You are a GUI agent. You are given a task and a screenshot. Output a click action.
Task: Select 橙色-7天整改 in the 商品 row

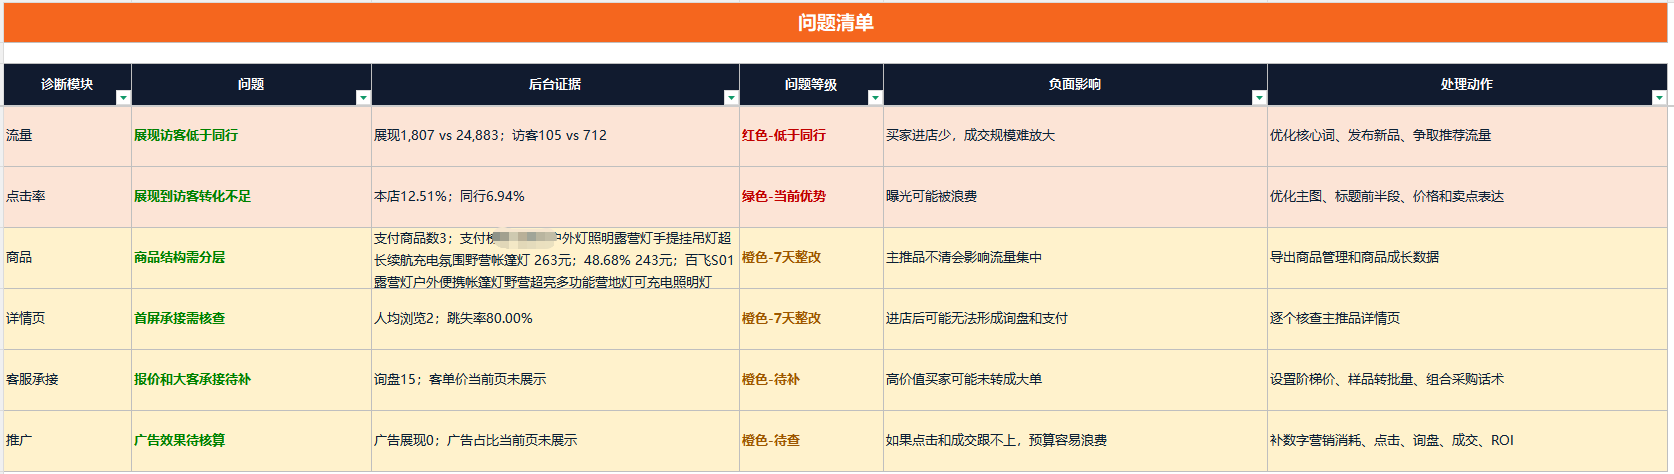click(x=811, y=258)
